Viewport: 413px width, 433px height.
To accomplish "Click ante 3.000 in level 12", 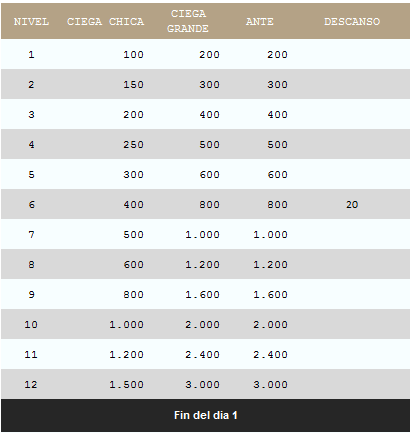I will pyautogui.click(x=270, y=384).
